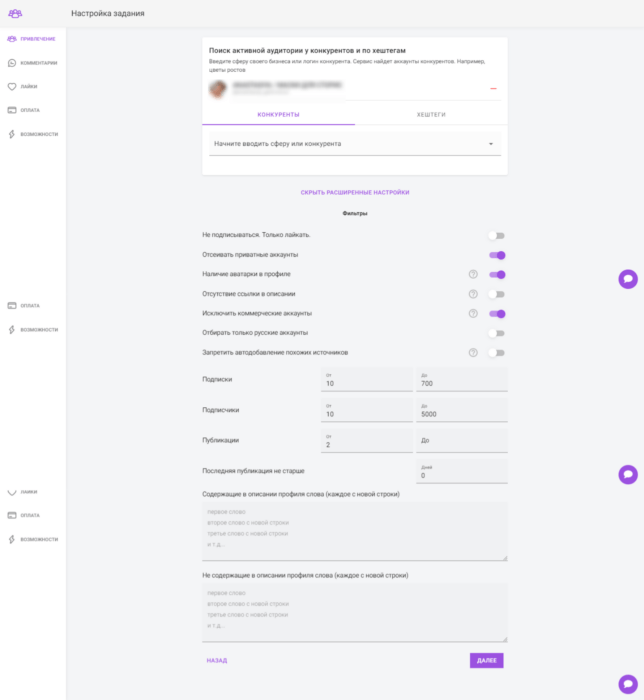
Task: Click Публикации minimum field showing 2
Action: [x=367, y=441]
